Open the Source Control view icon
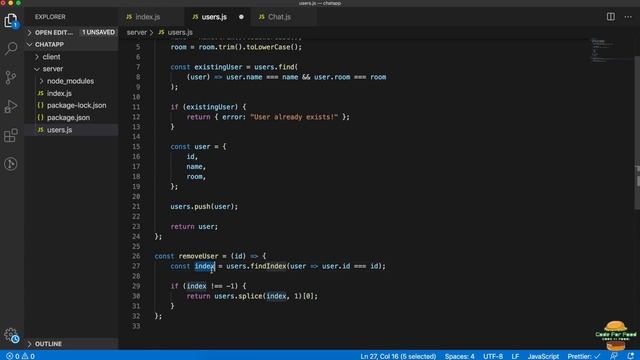Screen dimensions: 640x360 (11, 78)
